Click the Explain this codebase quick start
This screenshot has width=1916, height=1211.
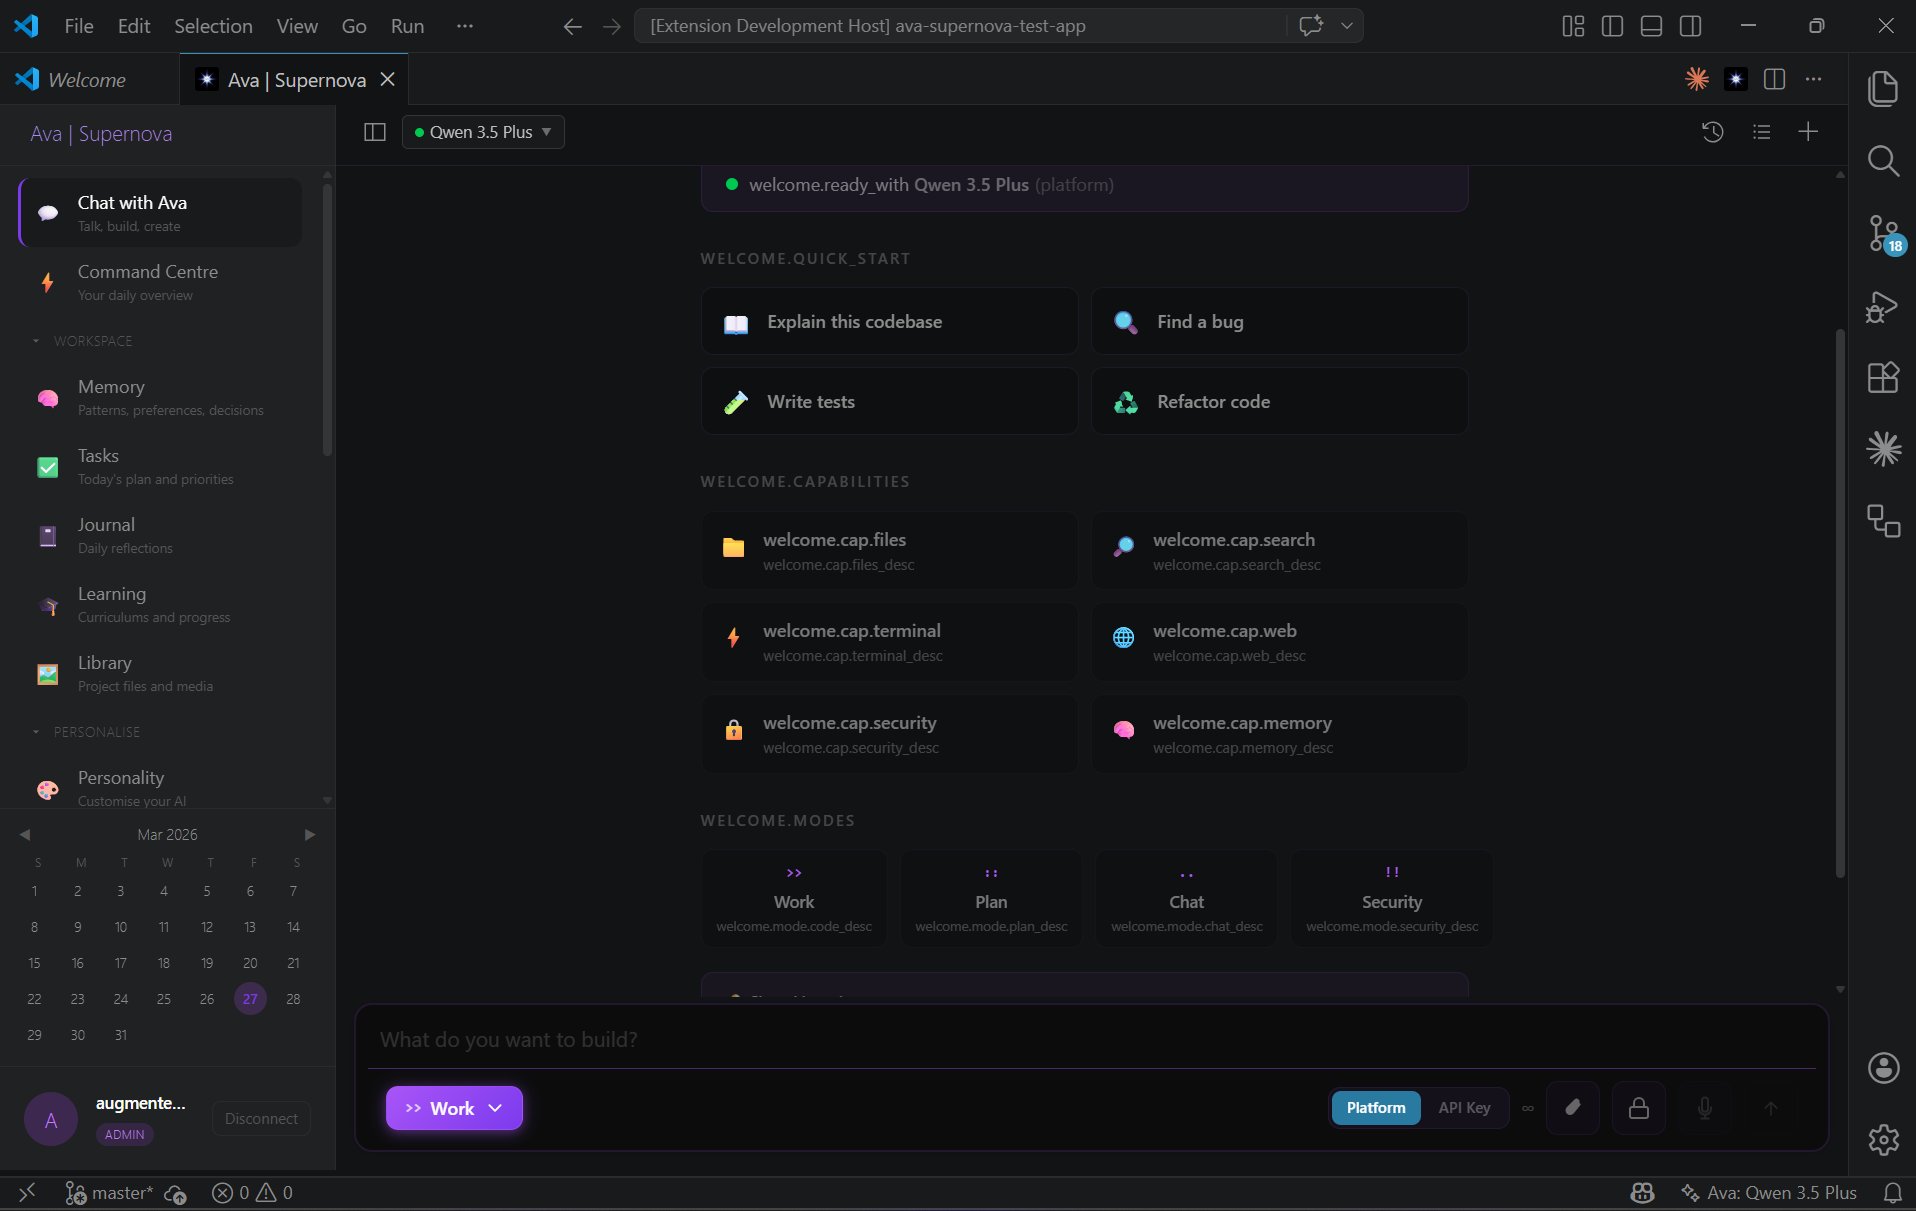(x=889, y=321)
